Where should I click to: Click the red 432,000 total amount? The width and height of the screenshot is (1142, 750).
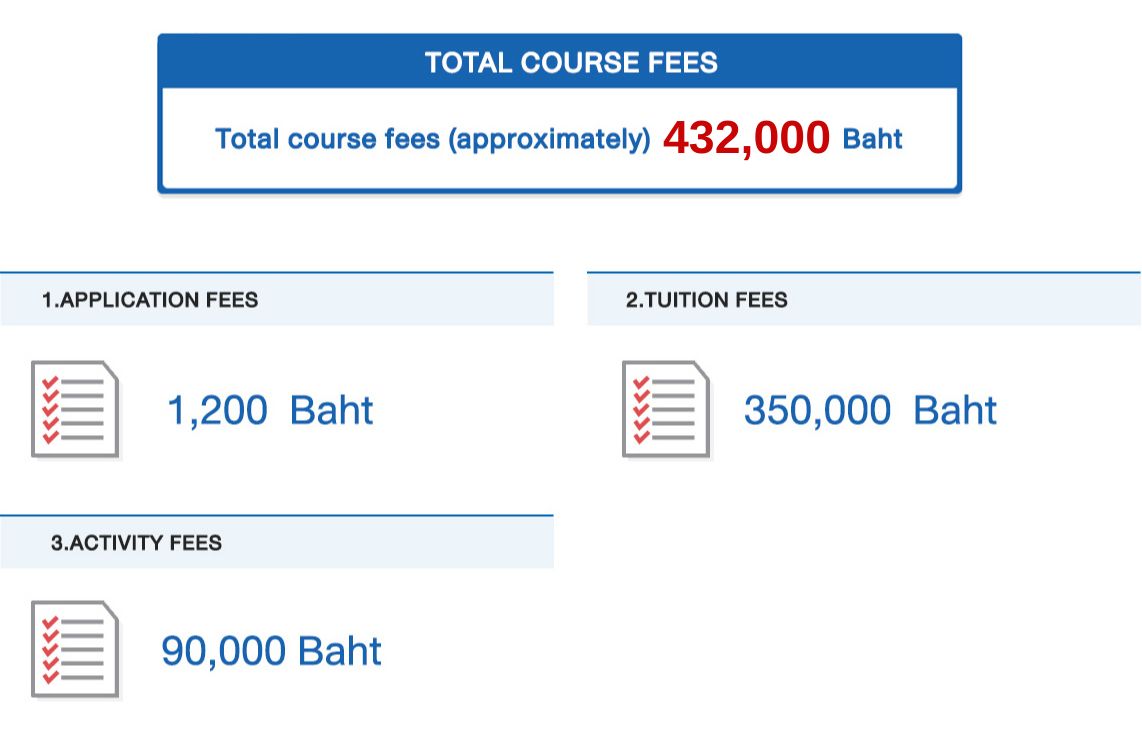coord(746,138)
